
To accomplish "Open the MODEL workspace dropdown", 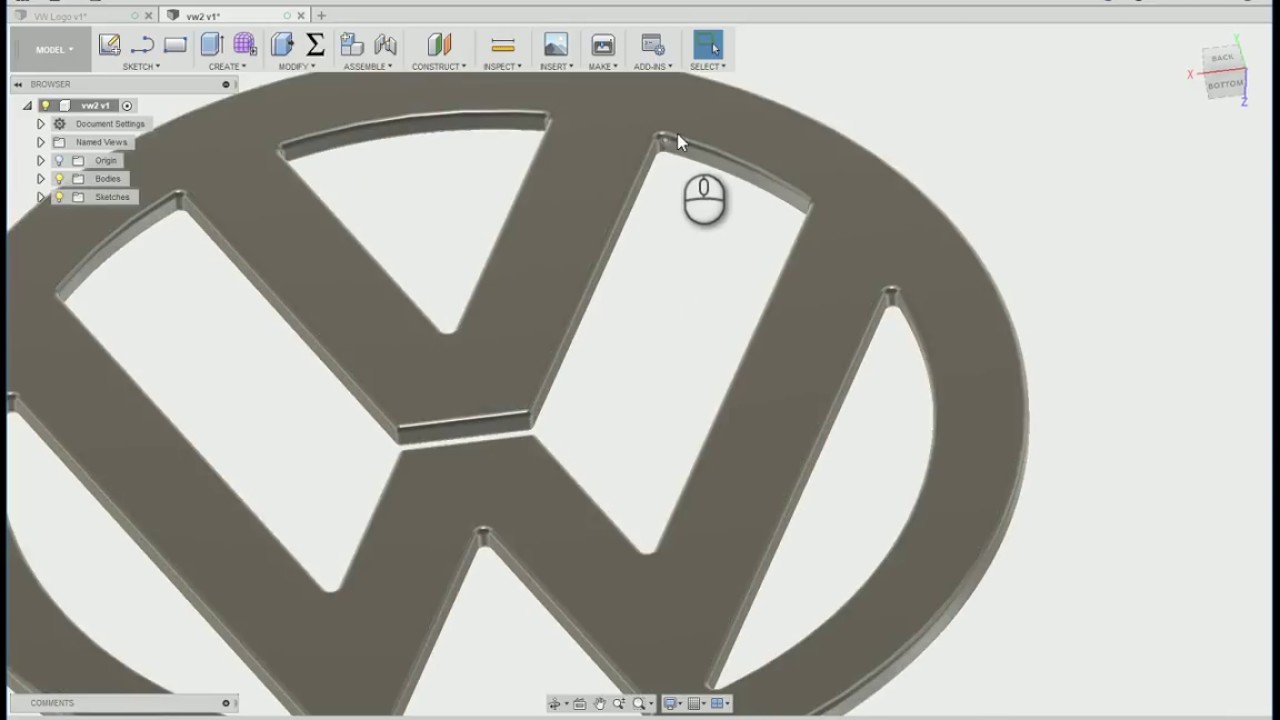I will click(54, 49).
